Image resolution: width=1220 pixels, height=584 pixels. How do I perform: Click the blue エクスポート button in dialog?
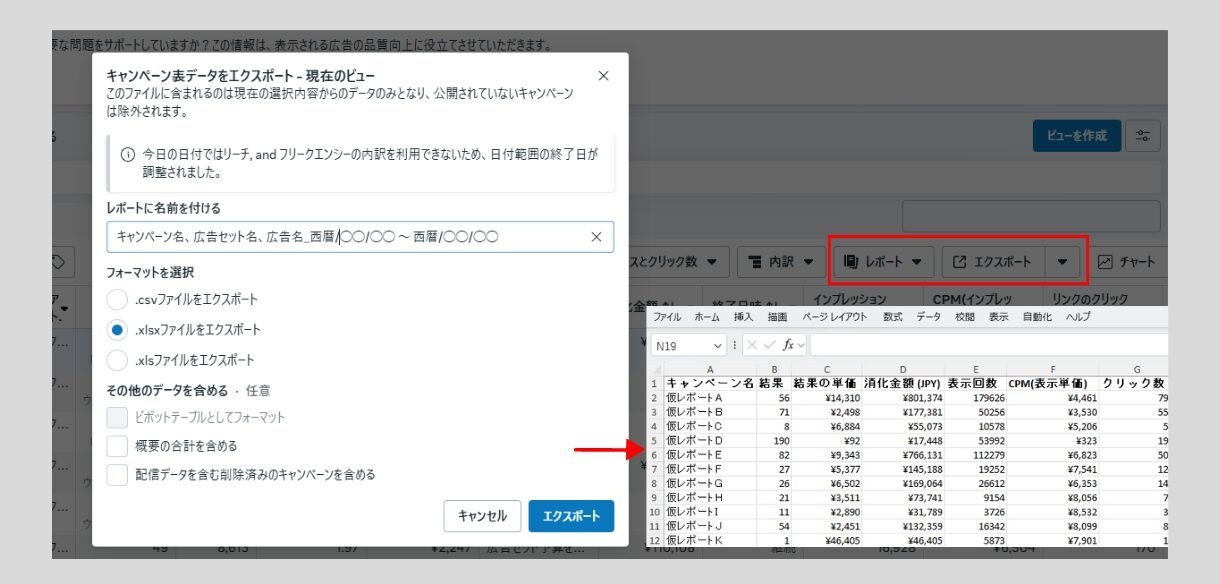[571, 516]
